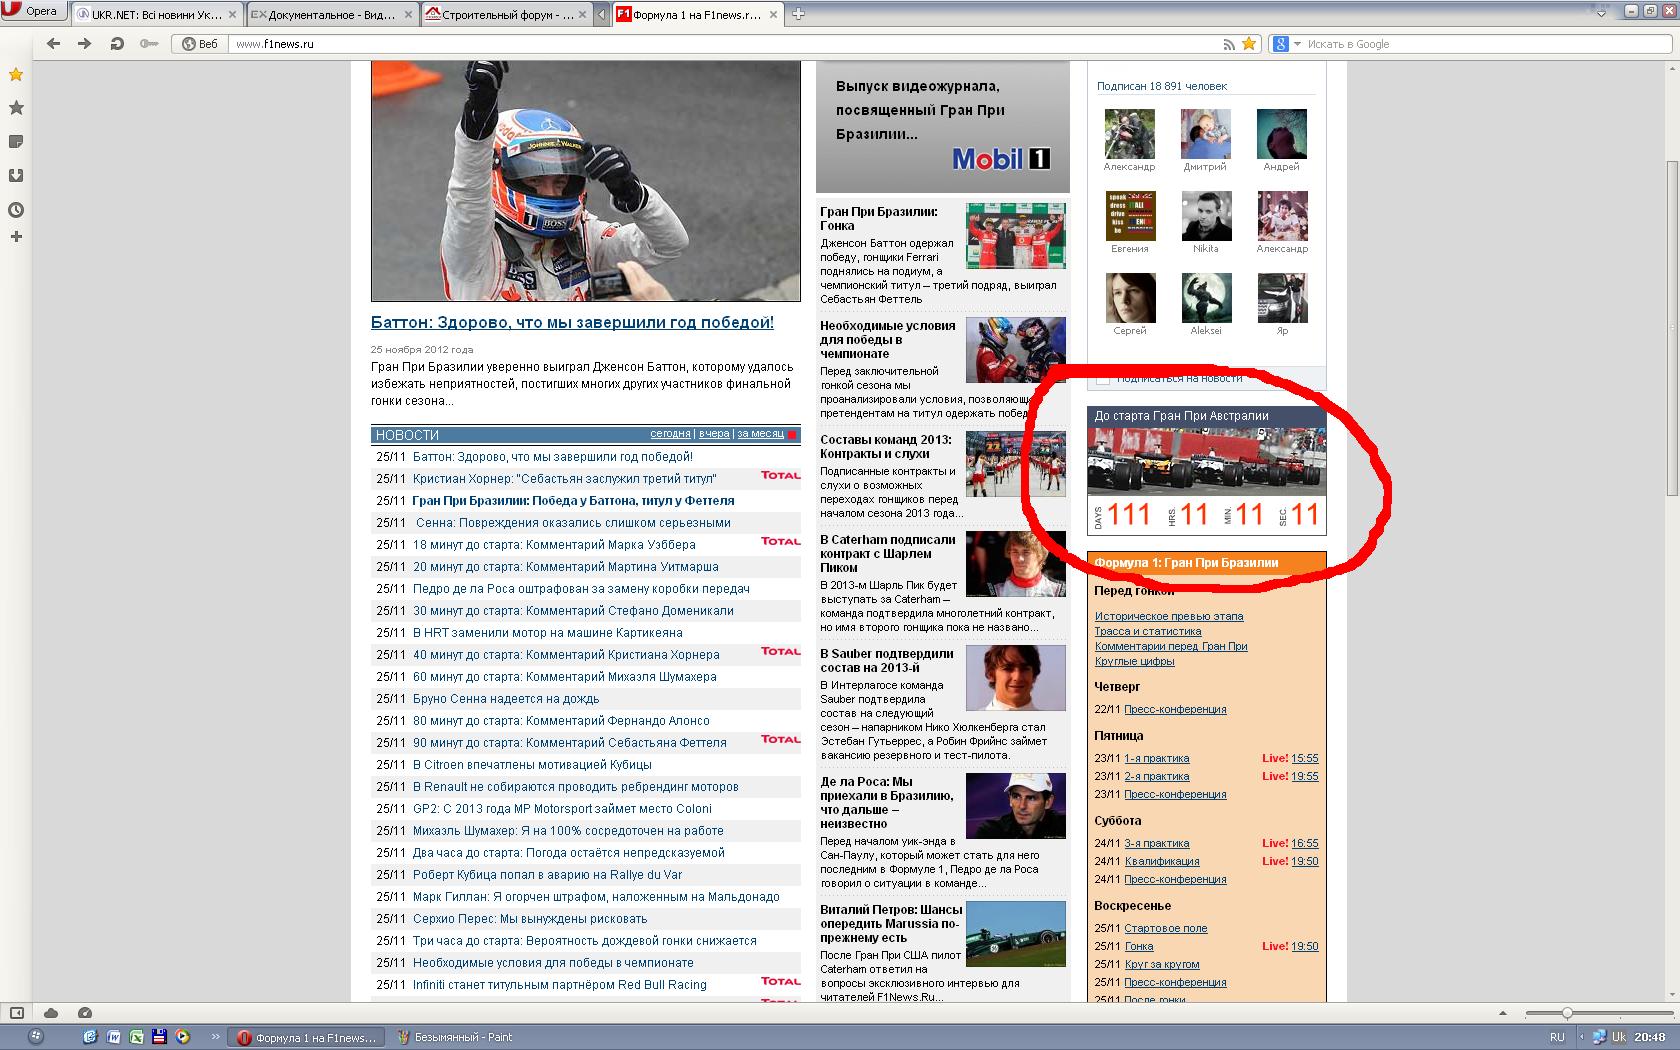Click the RSS feed icon in address bar
The height and width of the screenshot is (1050, 1680).
tap(1229, 44)
